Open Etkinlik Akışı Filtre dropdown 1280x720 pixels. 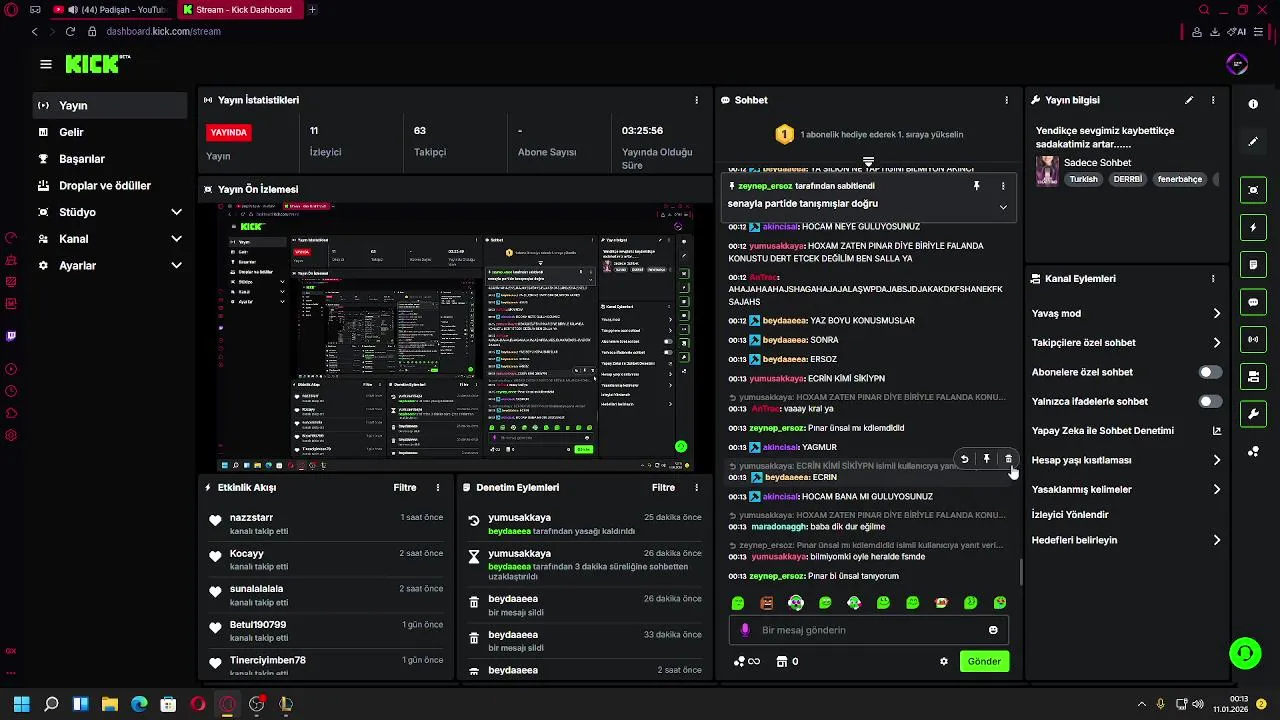pyautogui.click(x=405, y=488)
